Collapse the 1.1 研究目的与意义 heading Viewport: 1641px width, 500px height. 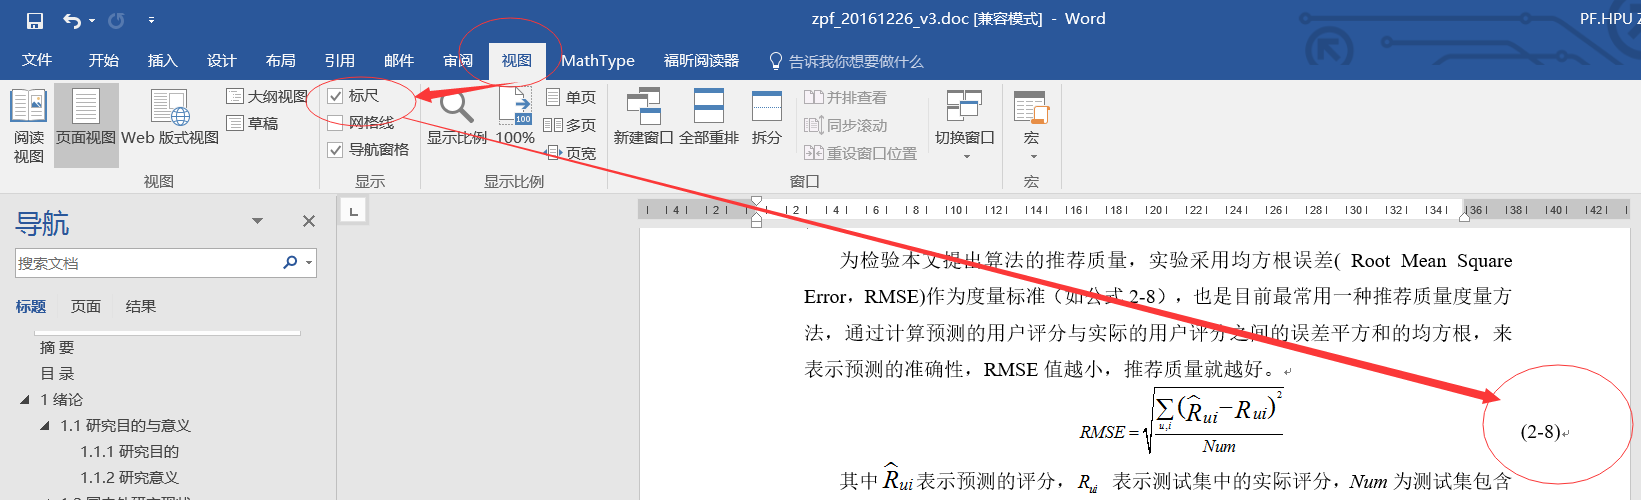(45, 426)
